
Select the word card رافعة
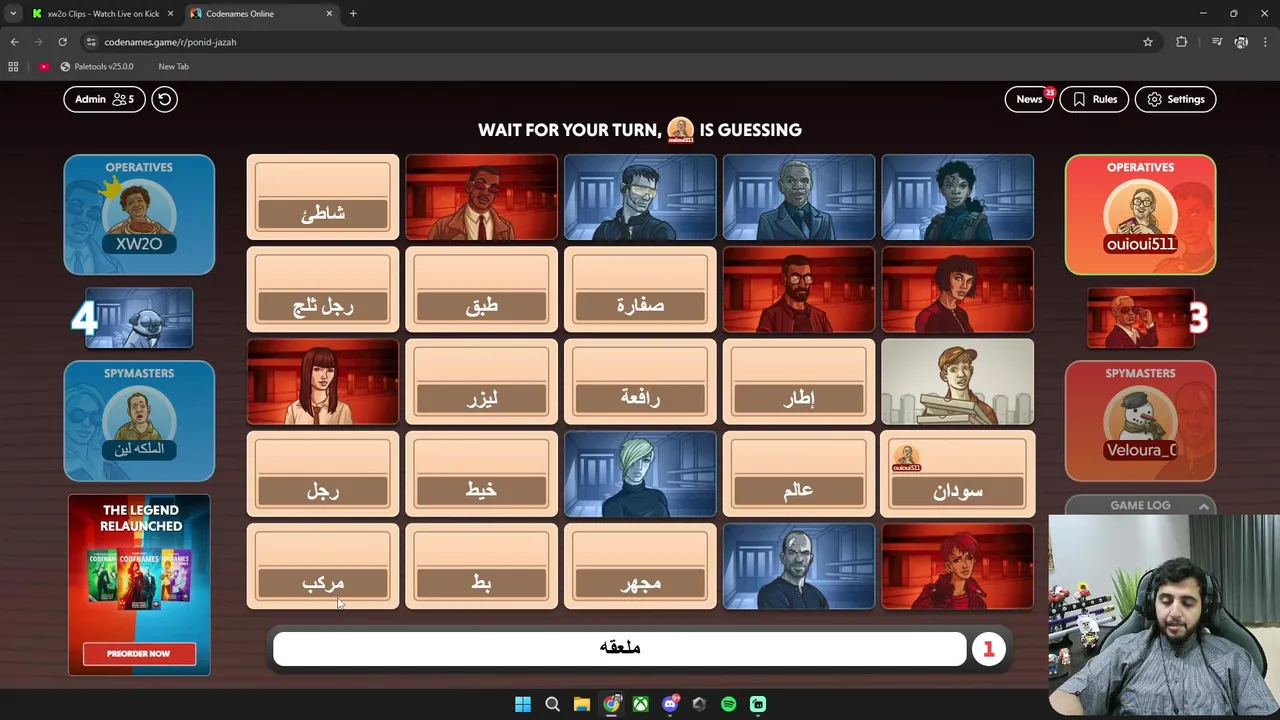[640, 382]
